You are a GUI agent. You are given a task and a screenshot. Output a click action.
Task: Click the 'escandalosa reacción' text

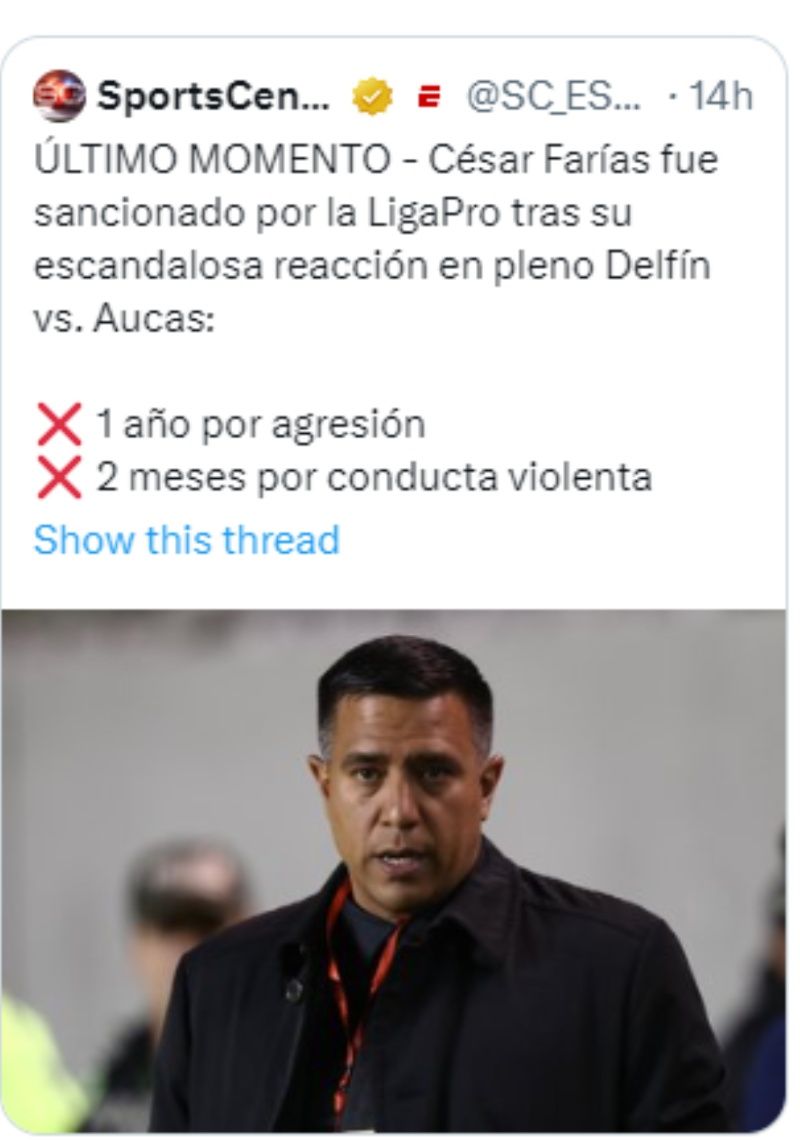pyautogui.click(x=232, y=266)
